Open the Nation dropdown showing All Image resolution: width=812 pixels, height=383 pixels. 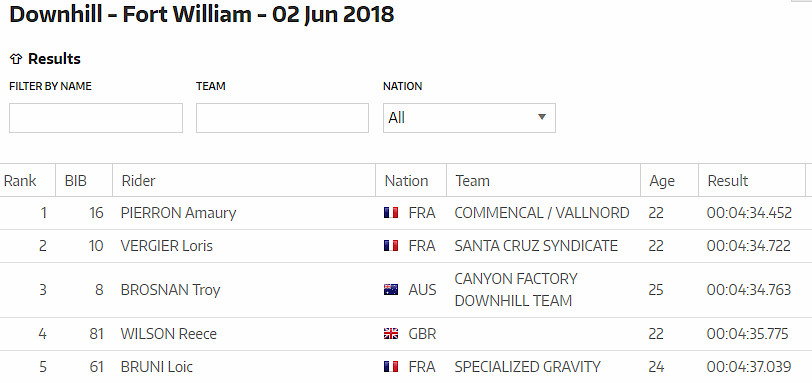click(469, 118)
